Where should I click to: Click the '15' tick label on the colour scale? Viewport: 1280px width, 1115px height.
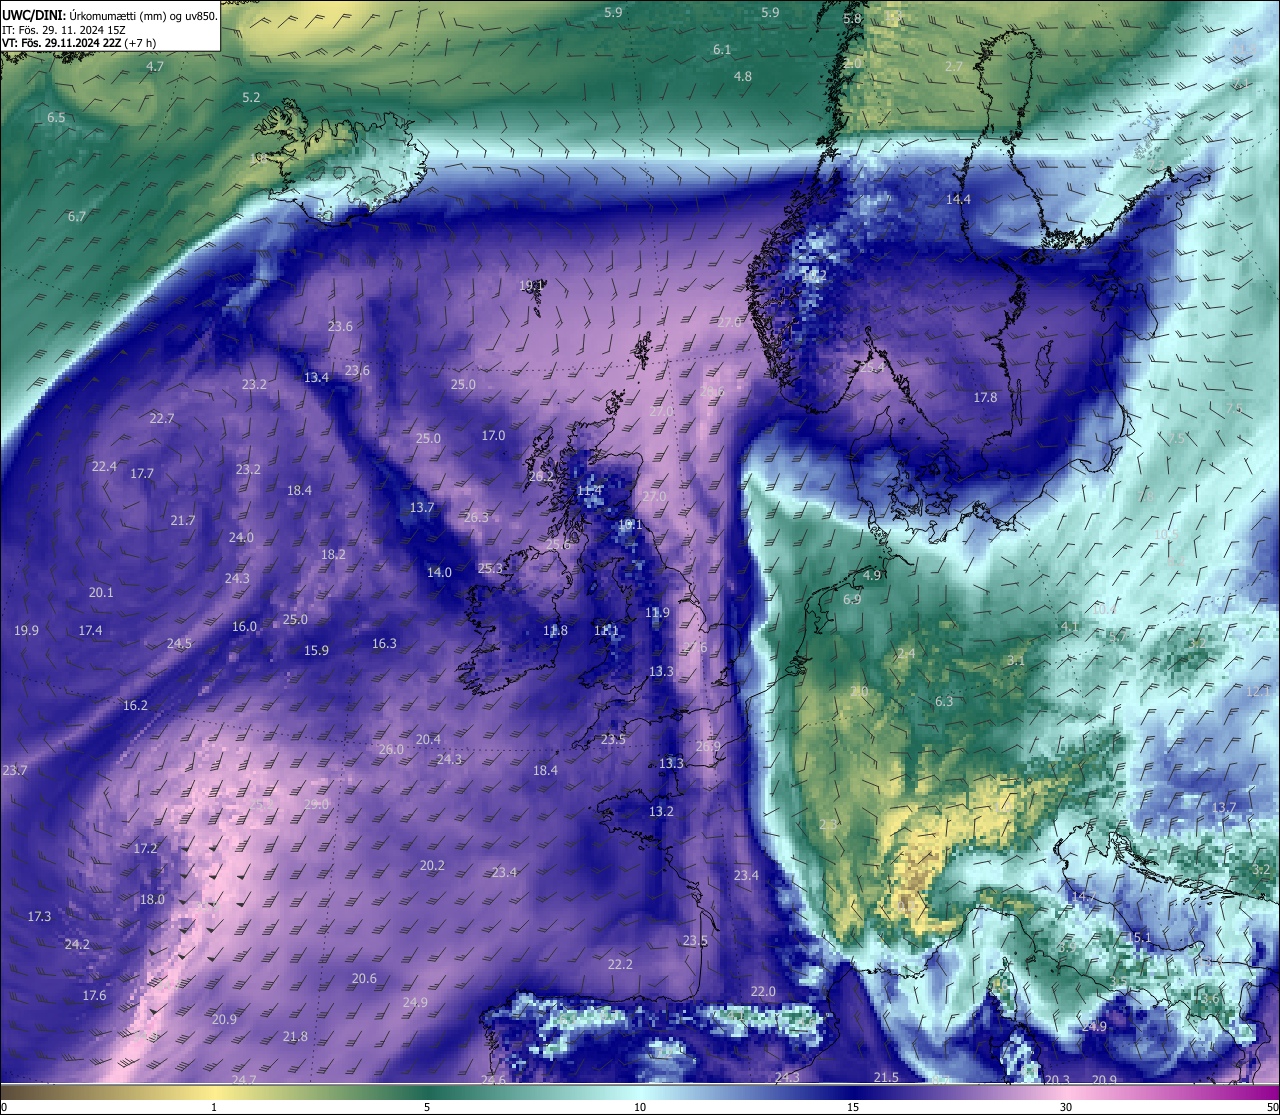point(853,1107)
